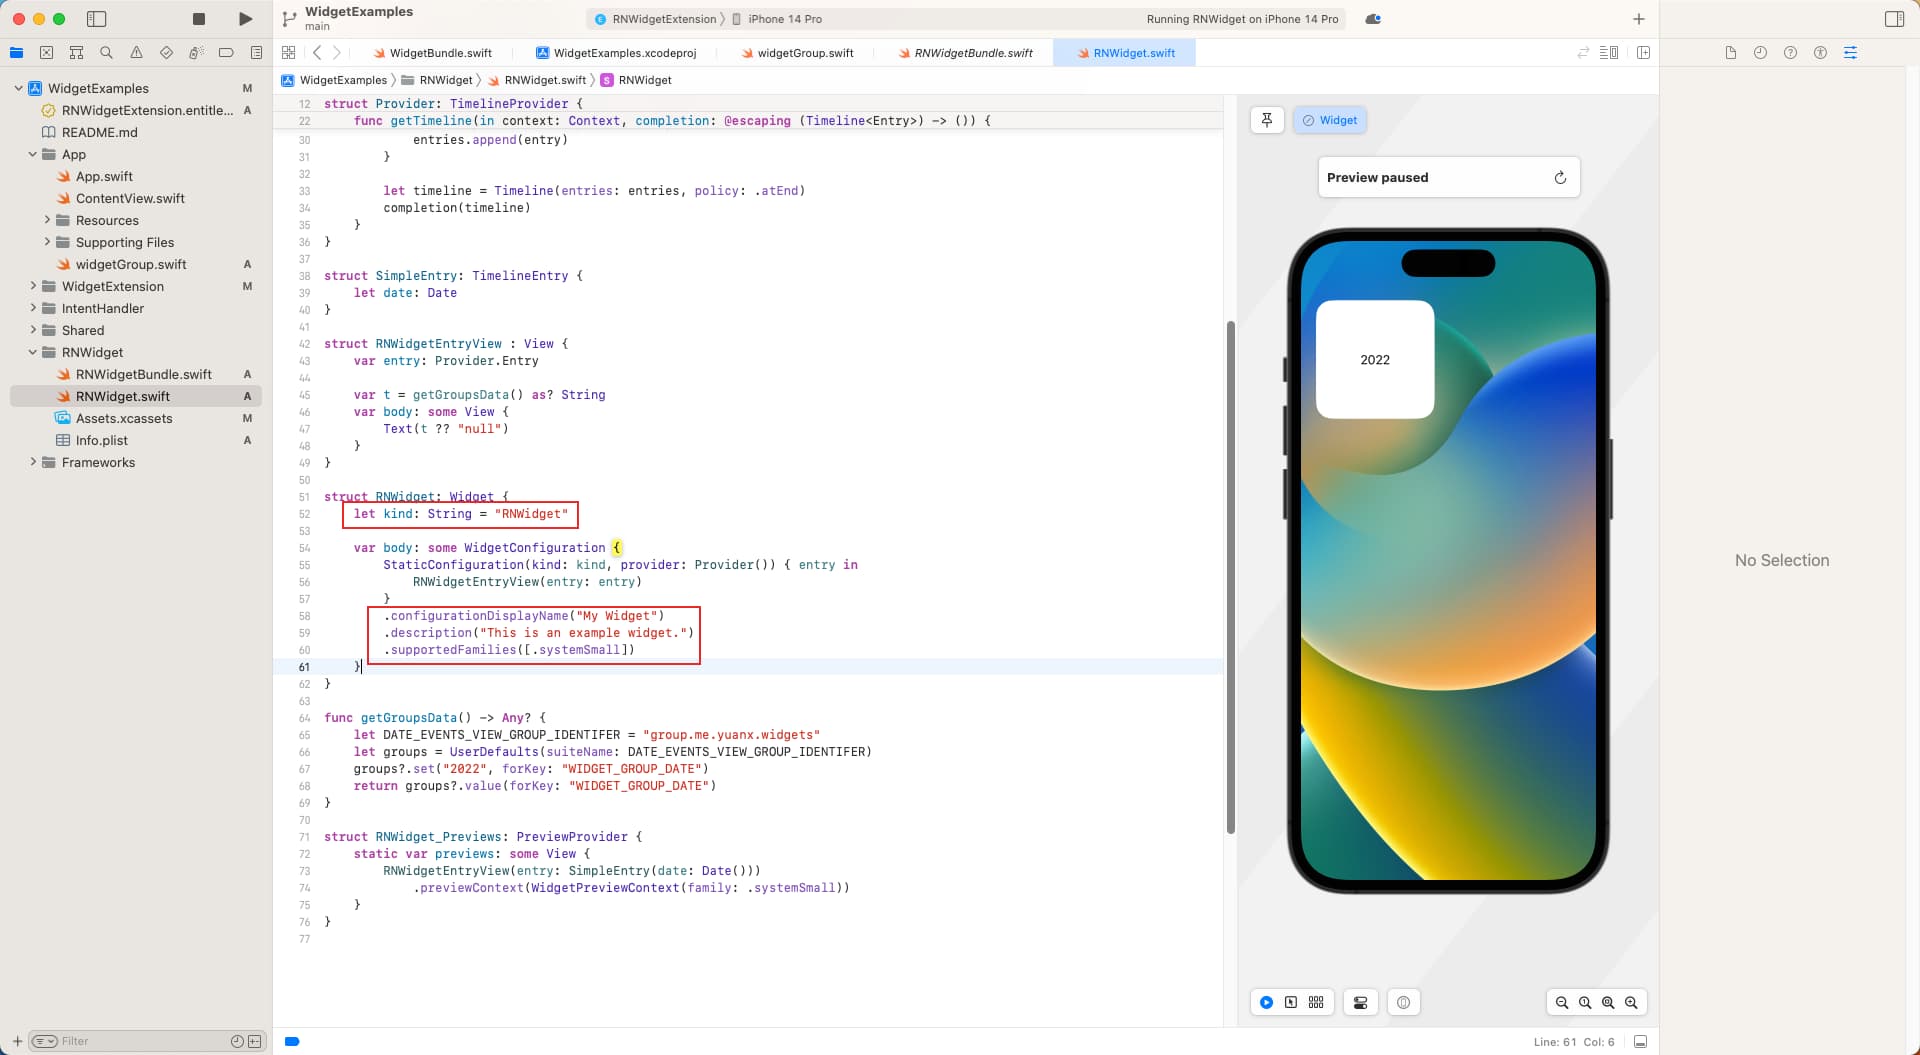Pin the canvas preview
The height and width of the screenshot is (1055, 1920).
tap(1267, 120)
